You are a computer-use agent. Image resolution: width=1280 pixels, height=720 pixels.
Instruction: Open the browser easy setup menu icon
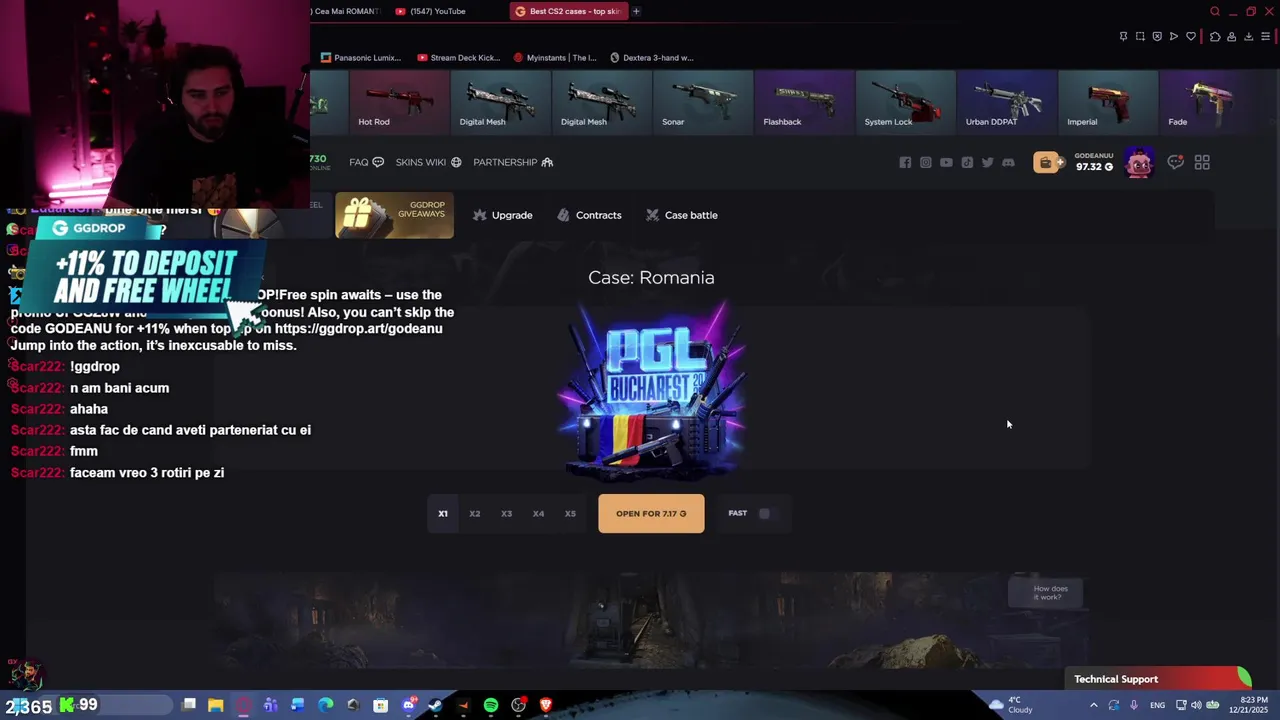pos(1265,36)
